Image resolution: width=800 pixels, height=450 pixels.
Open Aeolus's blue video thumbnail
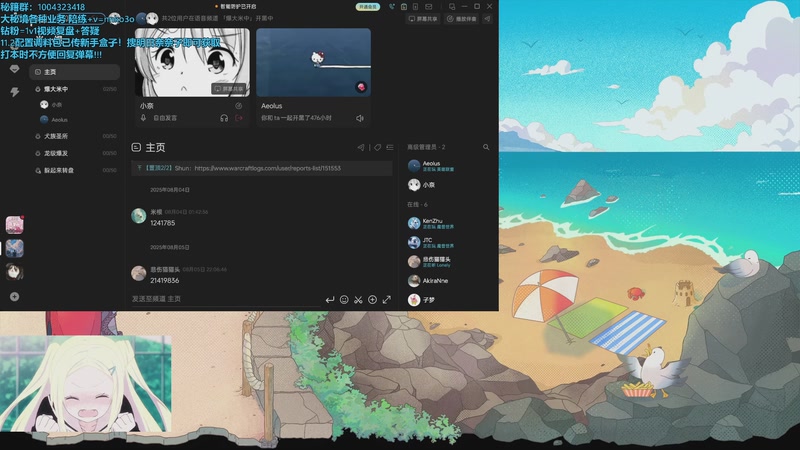(313, 62)
